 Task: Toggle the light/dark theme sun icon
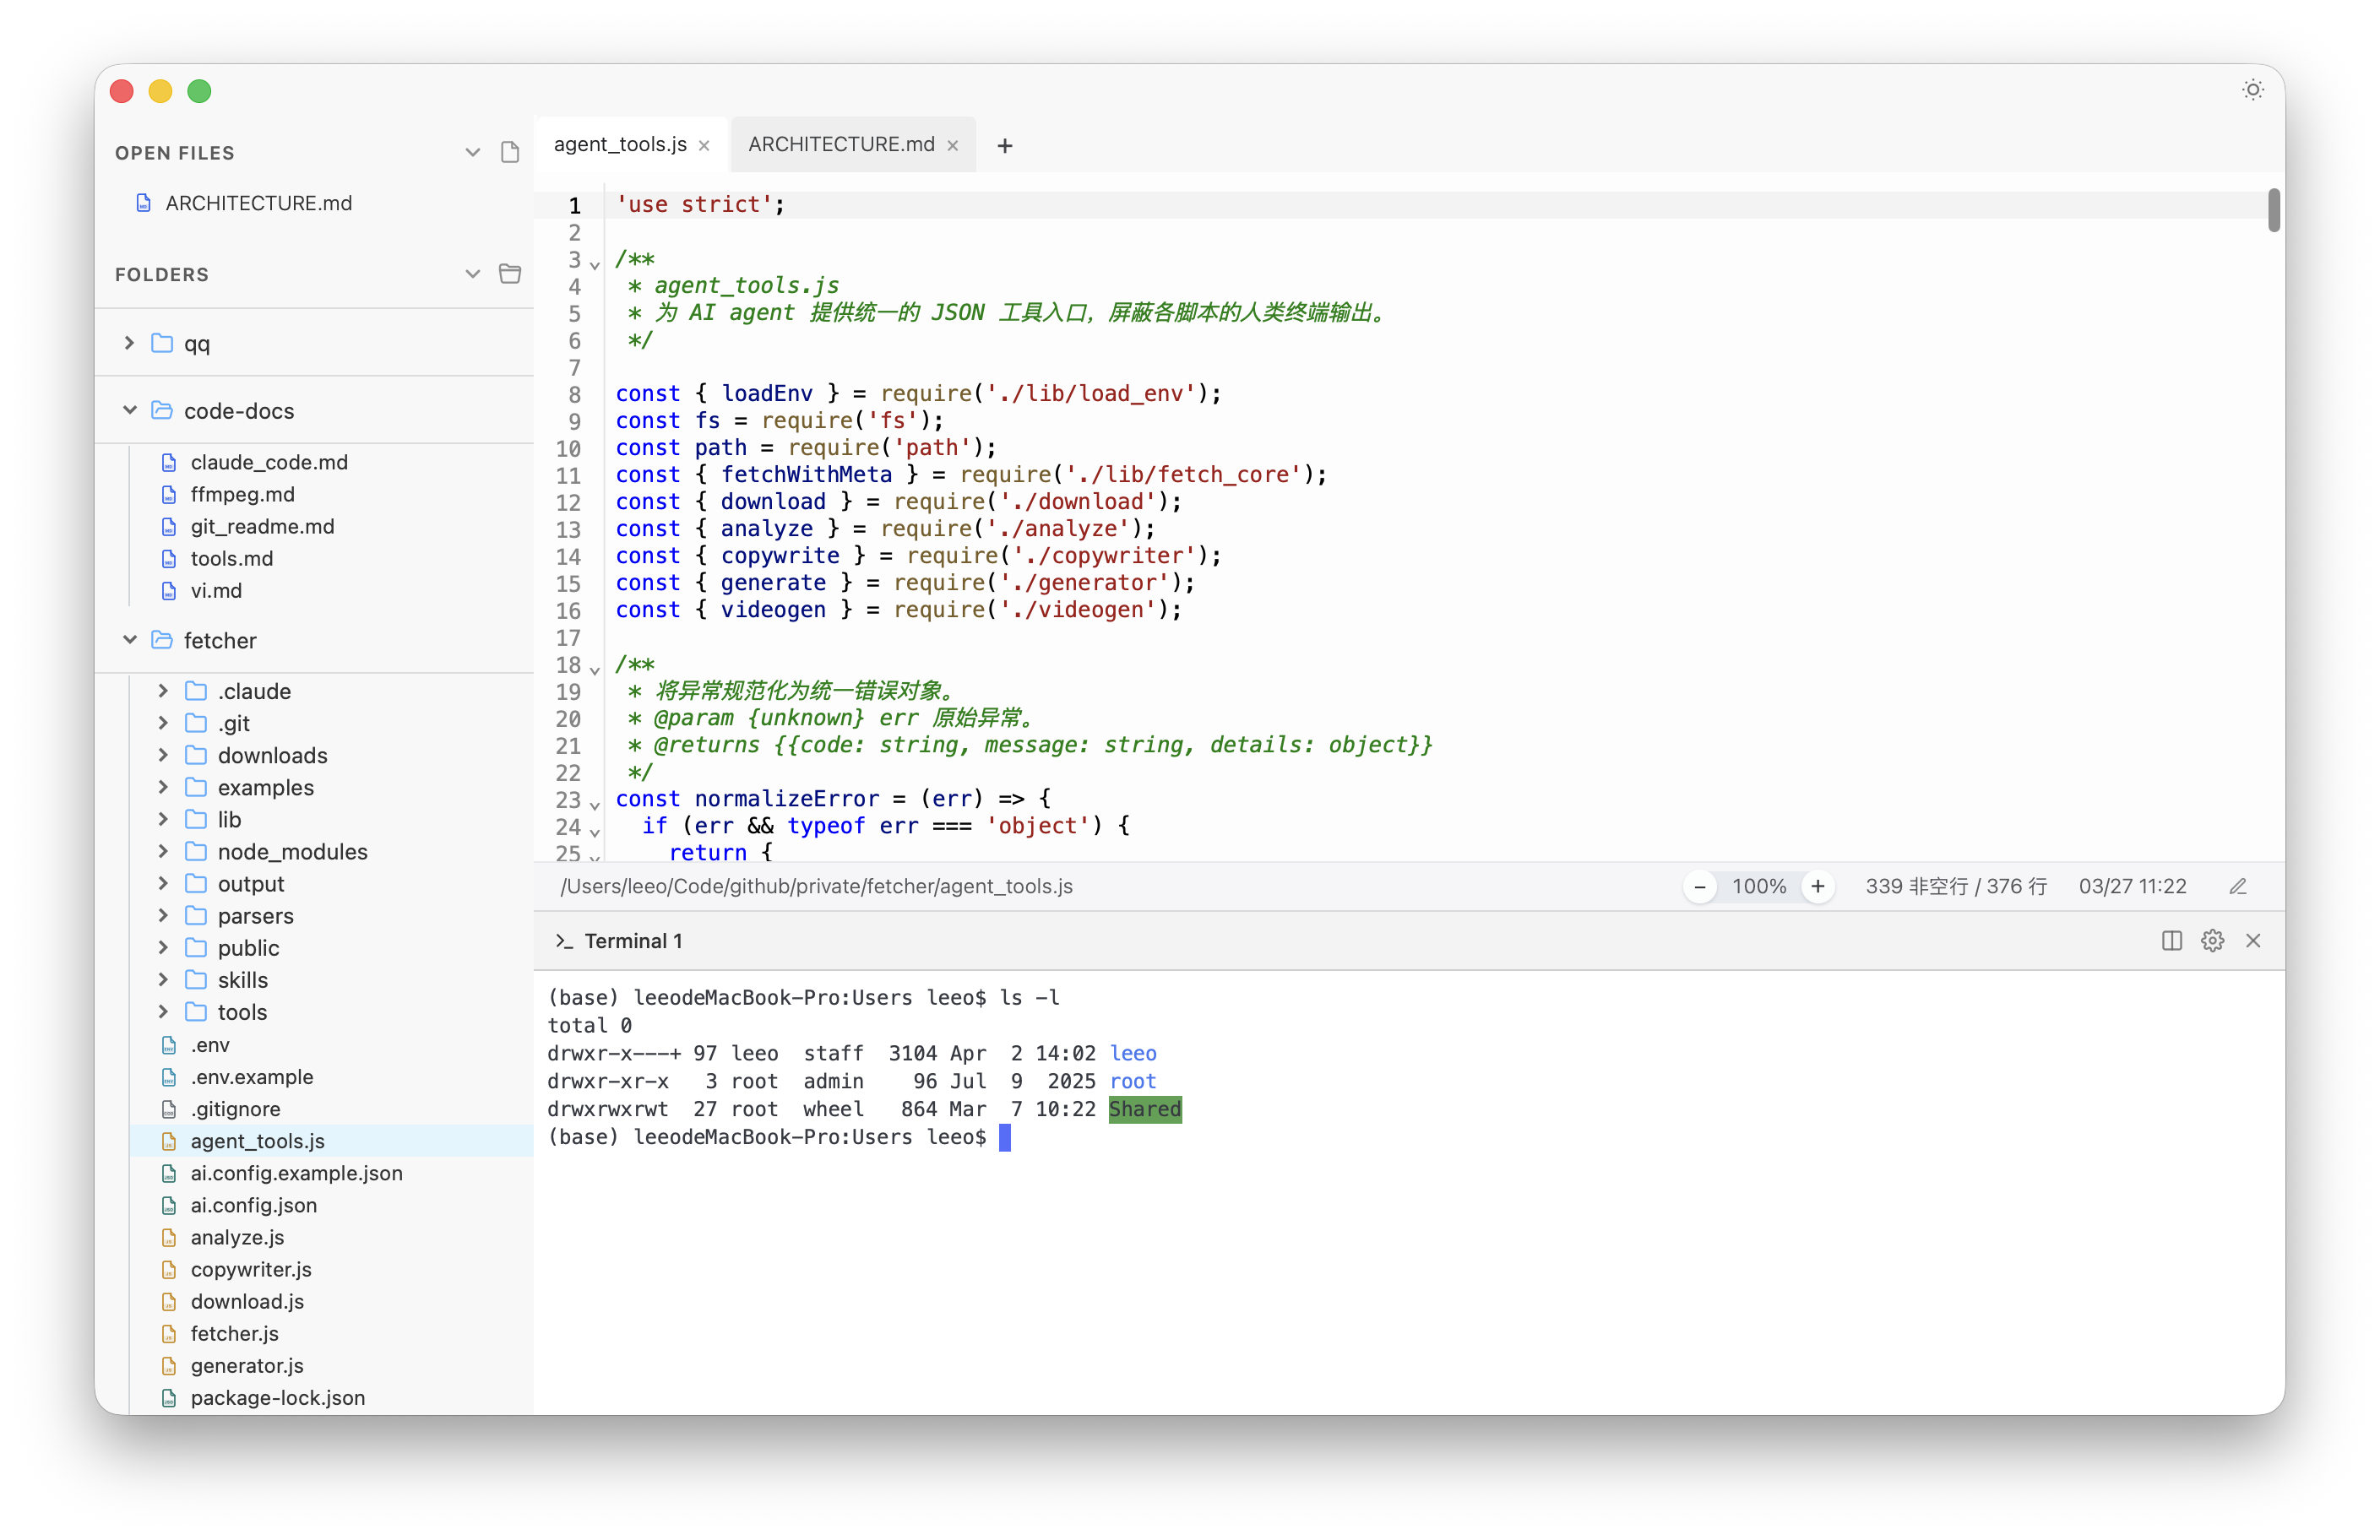point(2252,90)
